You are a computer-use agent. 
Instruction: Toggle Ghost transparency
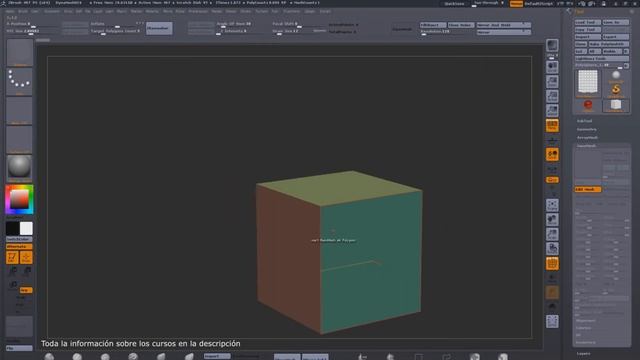click(552, 292)
